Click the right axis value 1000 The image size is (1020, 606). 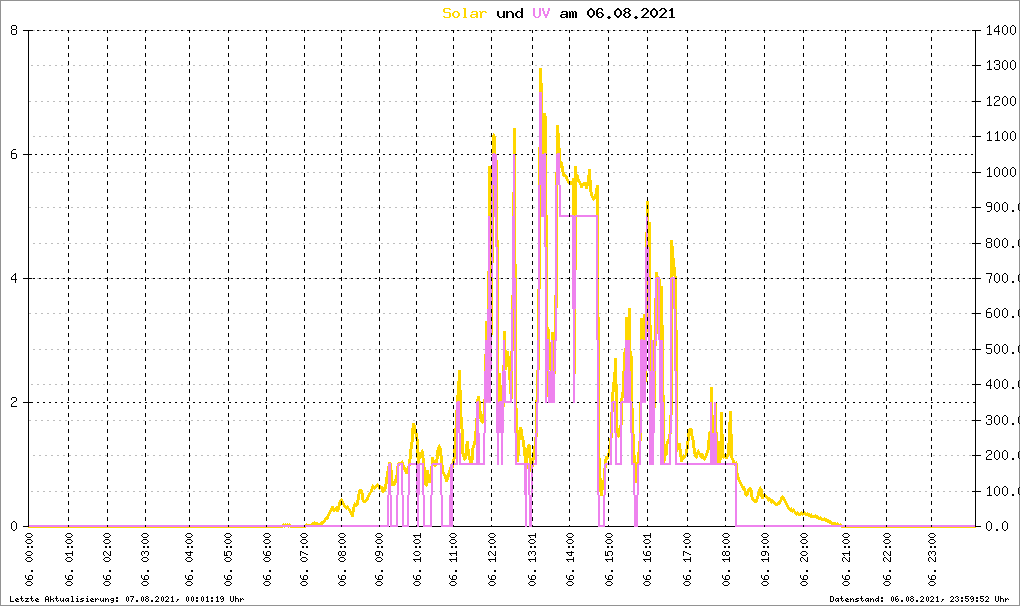[x=1000, y=172]
